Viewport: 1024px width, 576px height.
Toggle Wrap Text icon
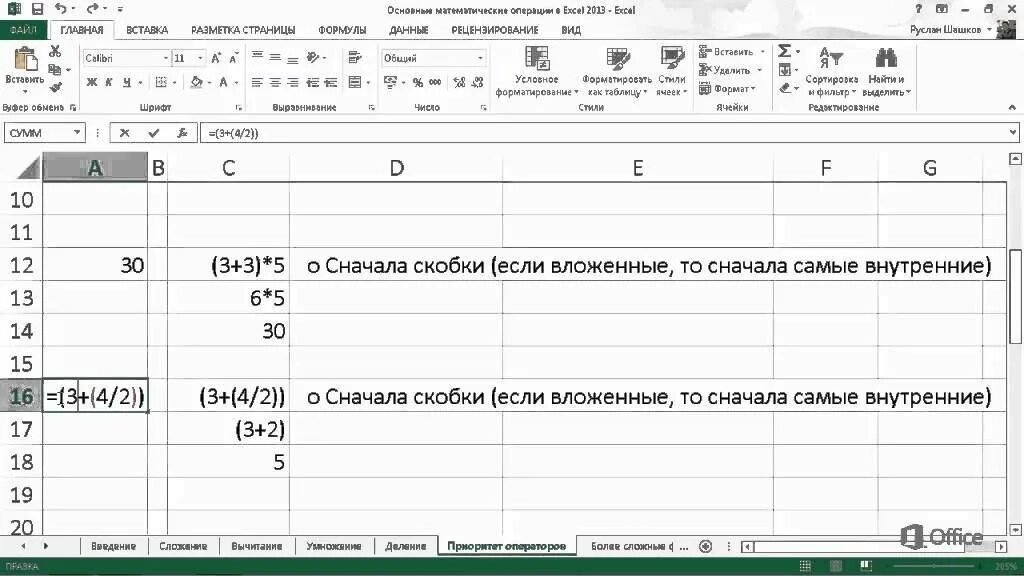[355, 57]
